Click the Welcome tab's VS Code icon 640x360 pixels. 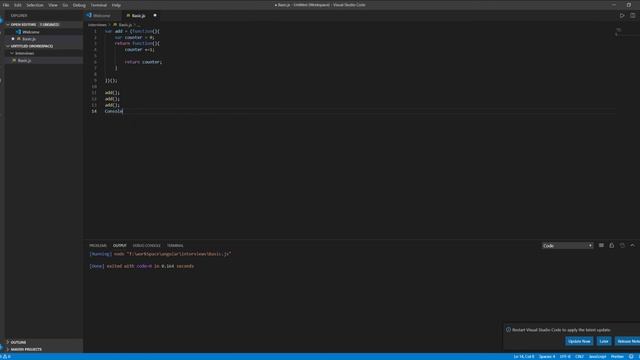89,16
